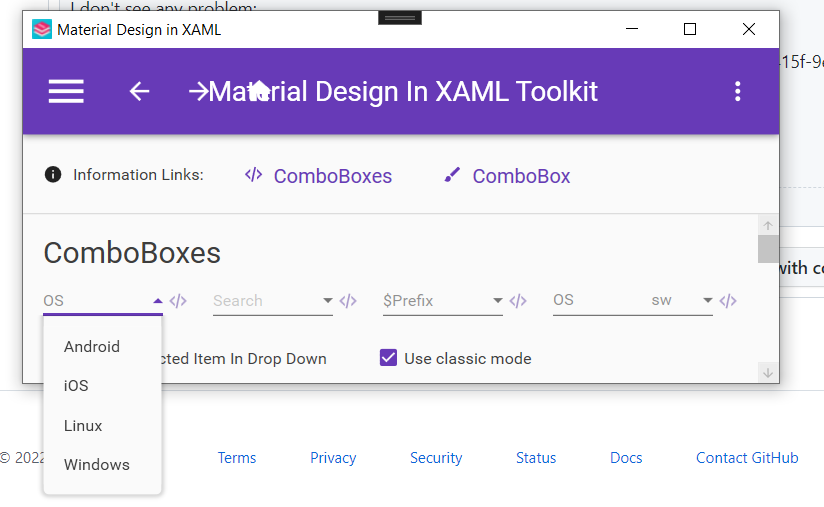Screen dimensions: 824x507
Task: Expand the $Prefix combobox
Action: pyautogui.click(x=497, y=301)
